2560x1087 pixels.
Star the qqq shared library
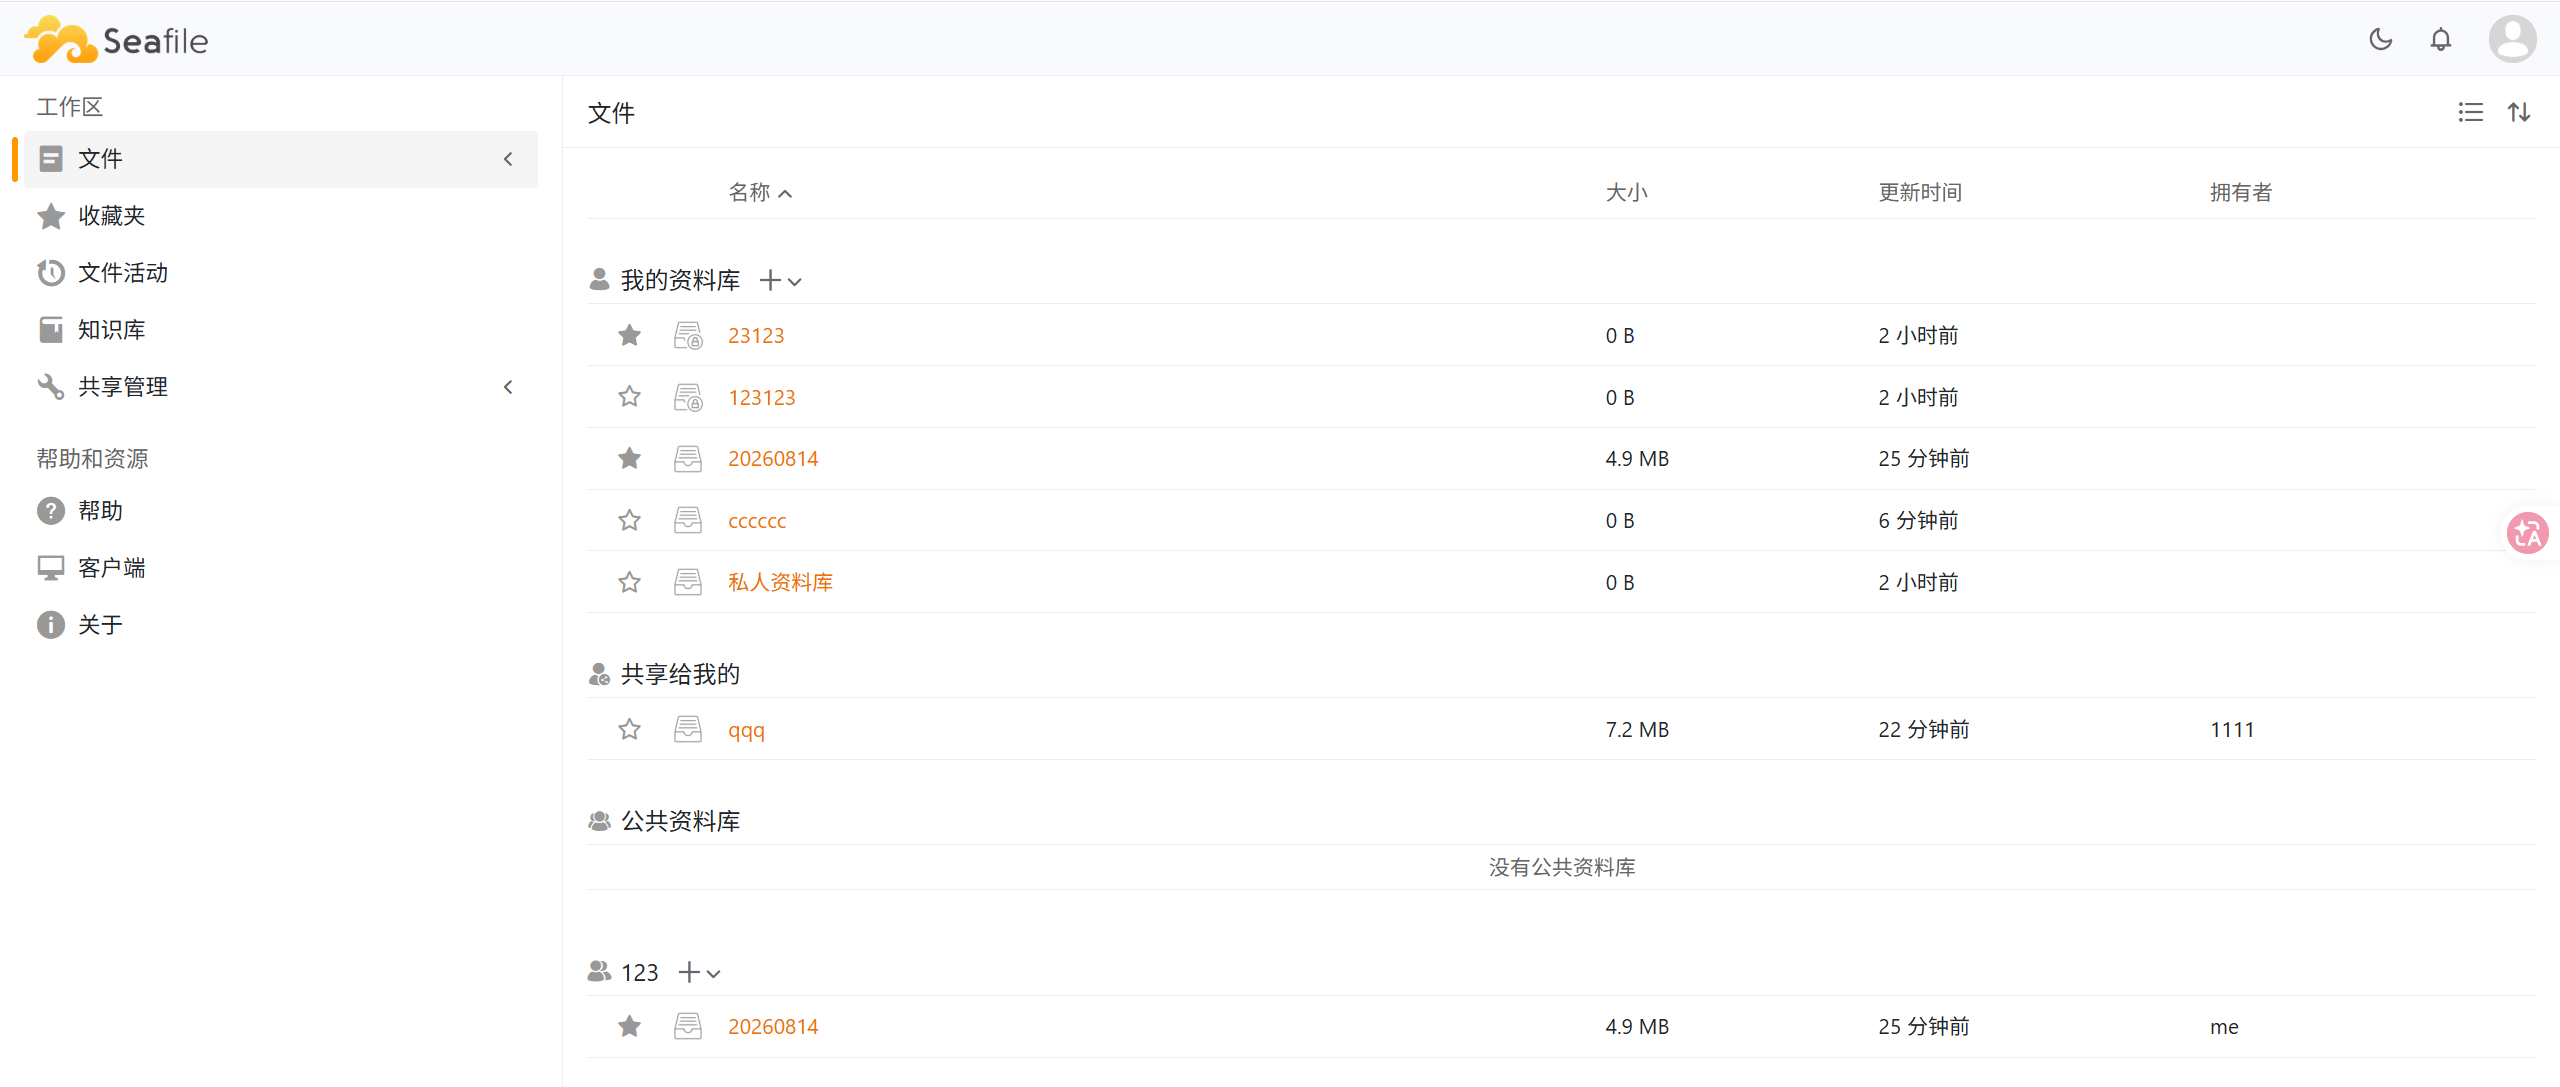[629, 729]
